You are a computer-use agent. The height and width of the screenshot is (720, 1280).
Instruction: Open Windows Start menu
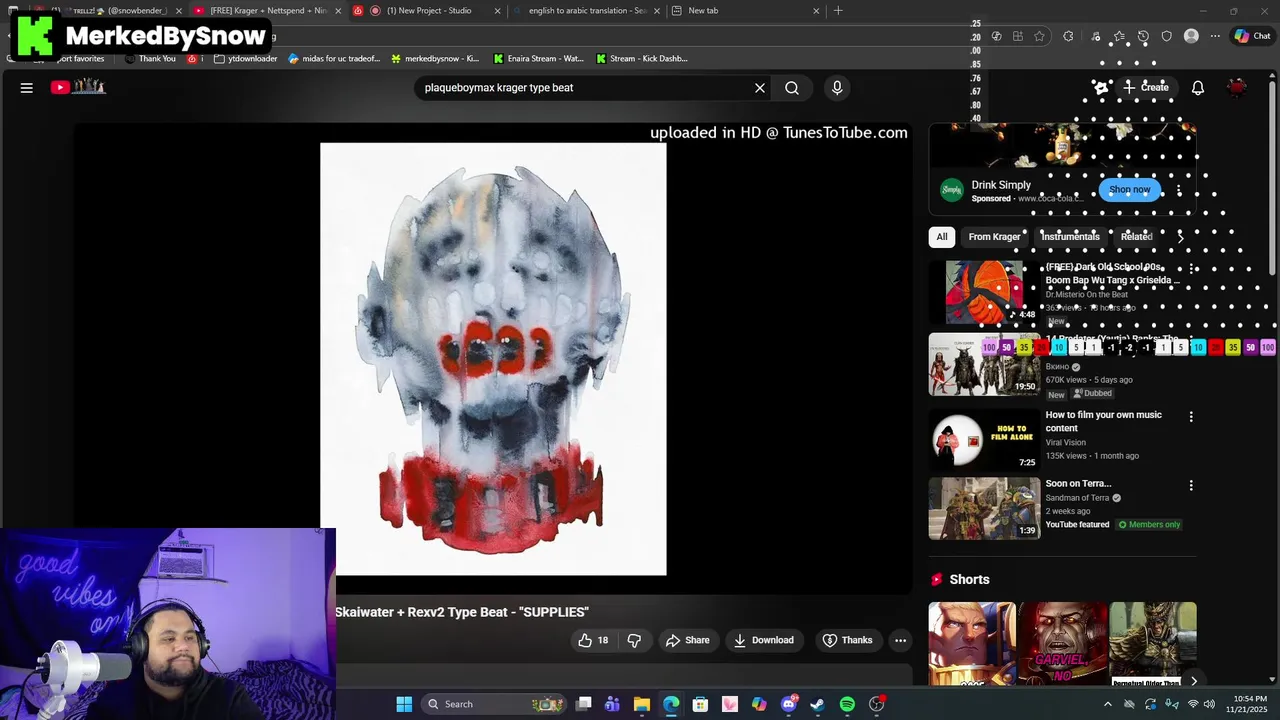tap(404, 704)
